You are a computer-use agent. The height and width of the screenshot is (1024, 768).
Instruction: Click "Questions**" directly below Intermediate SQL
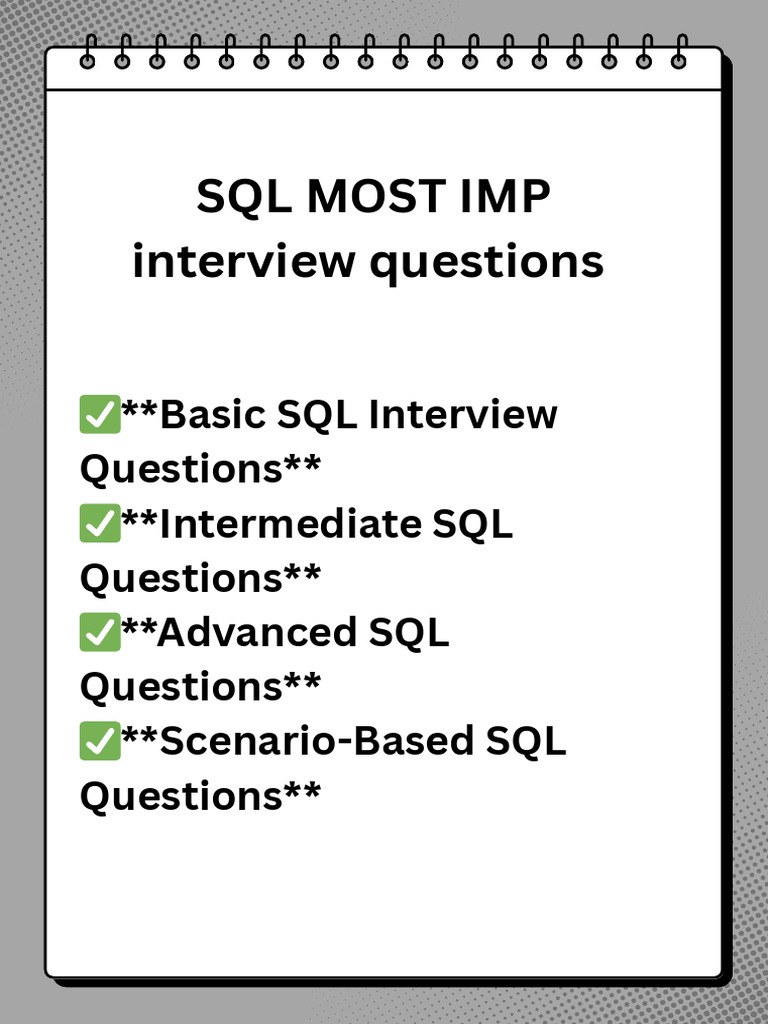click(200, 578)
